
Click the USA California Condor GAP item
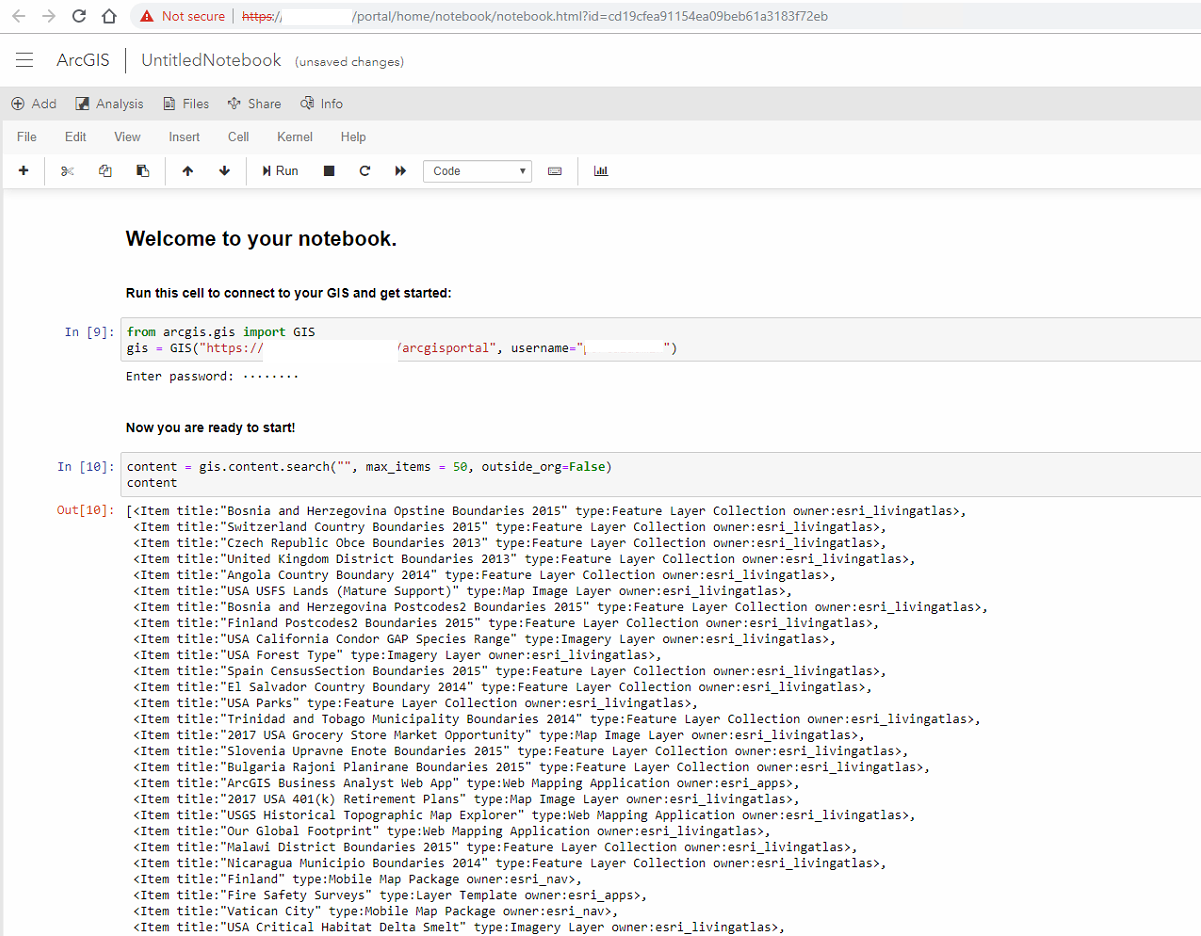tap(484, 639)
